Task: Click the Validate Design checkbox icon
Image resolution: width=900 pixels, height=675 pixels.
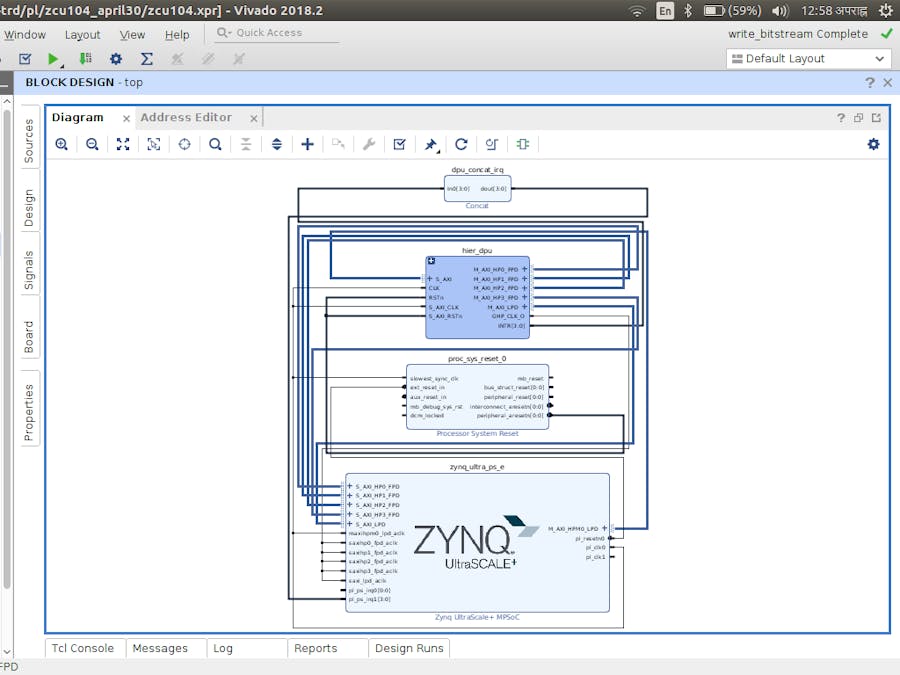Action: point(399,144)
